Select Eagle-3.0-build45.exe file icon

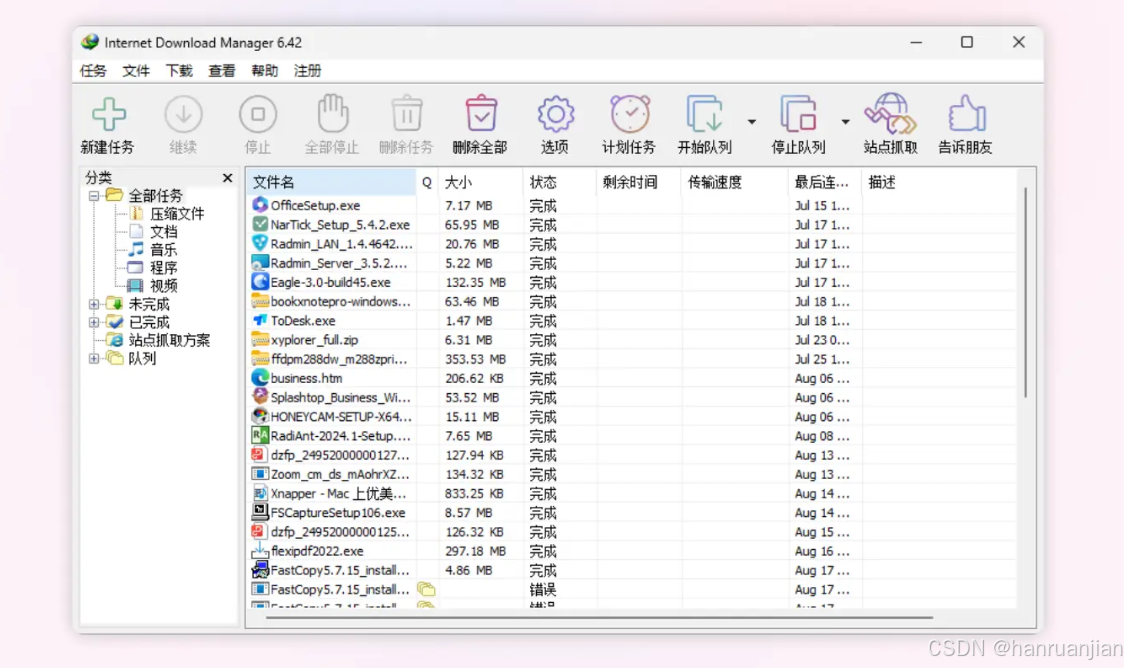click(259, 282)
